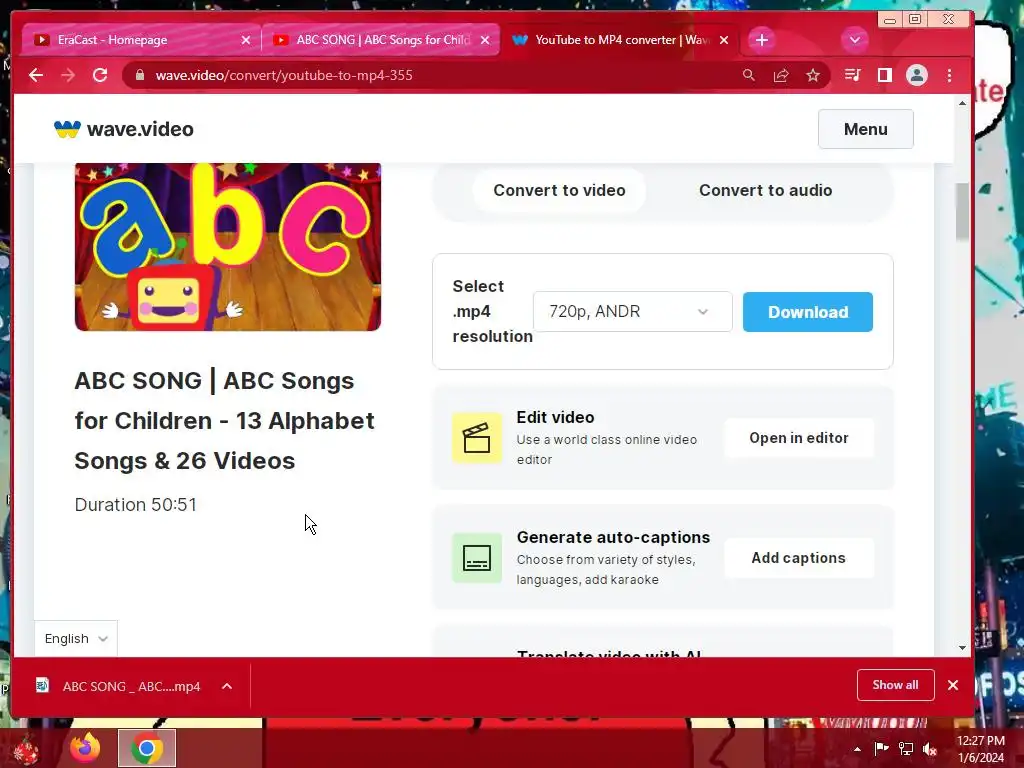Switch to EraCast - Homepage tab
Image resolution: width=1024 pixels, height=768 pixels.
(140, 40)
